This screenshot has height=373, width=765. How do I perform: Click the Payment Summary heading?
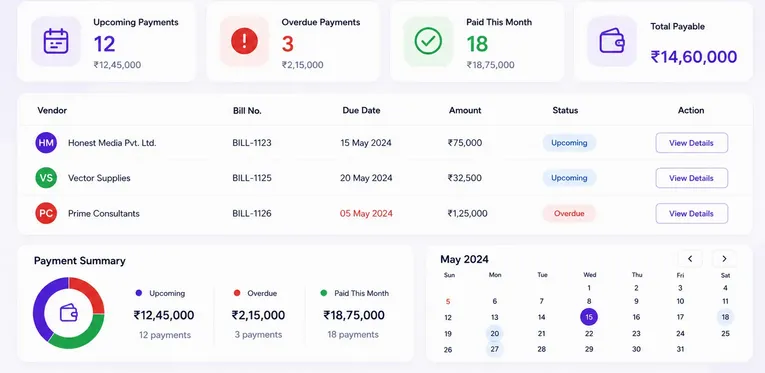tap(80, 261)
